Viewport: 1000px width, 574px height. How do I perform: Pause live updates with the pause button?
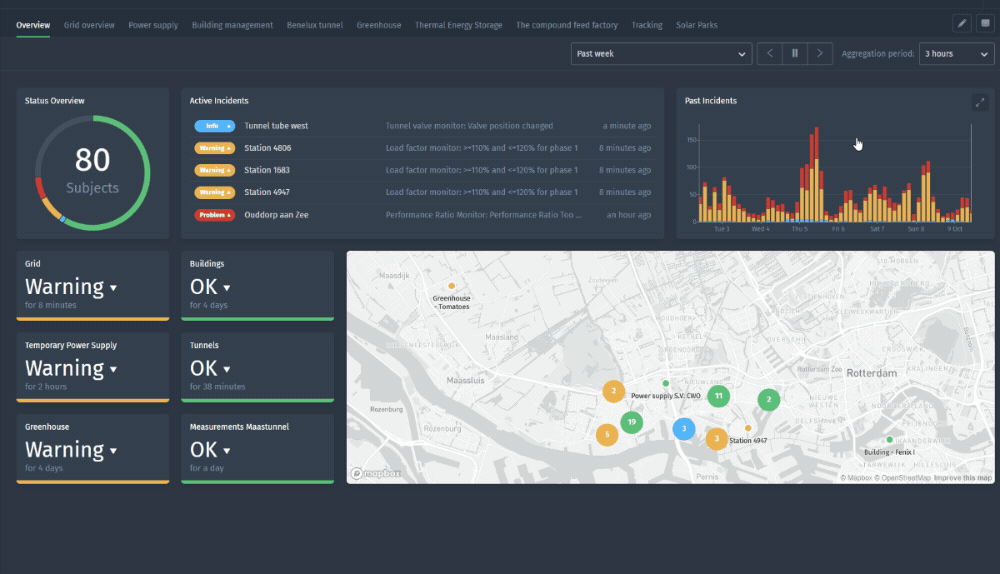click(x=795, y=54)
